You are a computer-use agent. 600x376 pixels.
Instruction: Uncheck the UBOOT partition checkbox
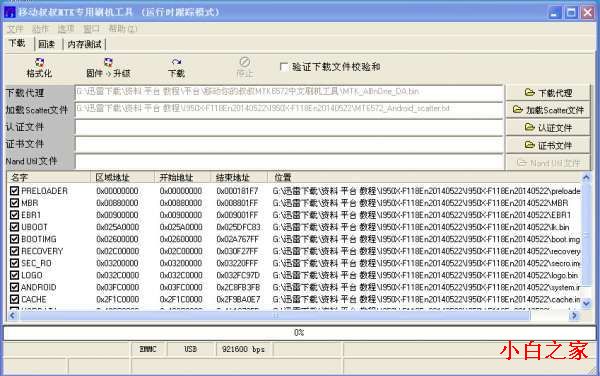point(15,227)
